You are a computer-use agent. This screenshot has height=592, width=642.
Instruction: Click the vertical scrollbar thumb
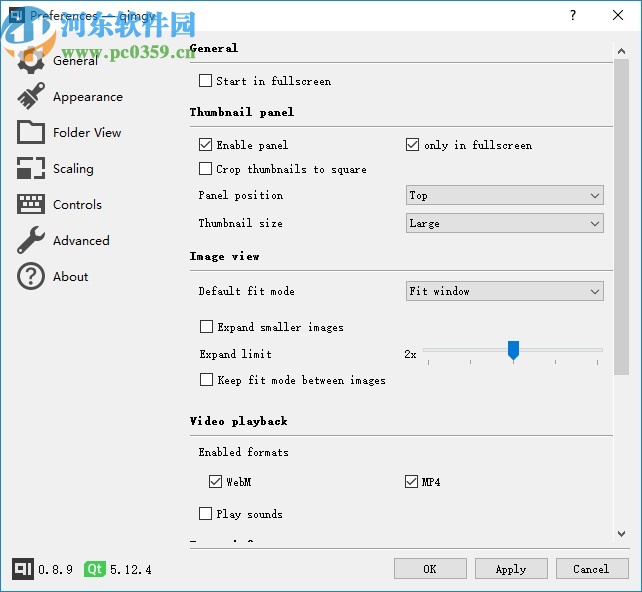tap(621, 217)
